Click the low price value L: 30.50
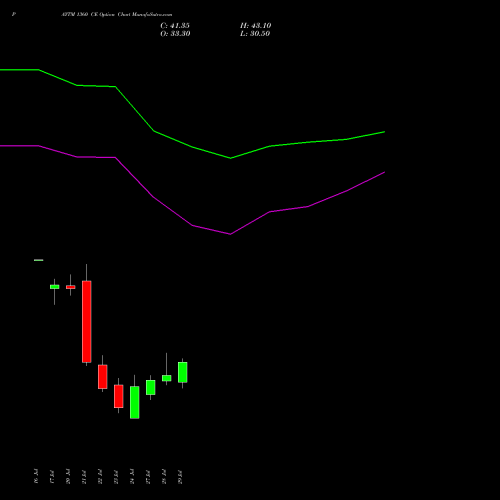The image size is (500, 500). pyautogui.click(x=255, y=34)
